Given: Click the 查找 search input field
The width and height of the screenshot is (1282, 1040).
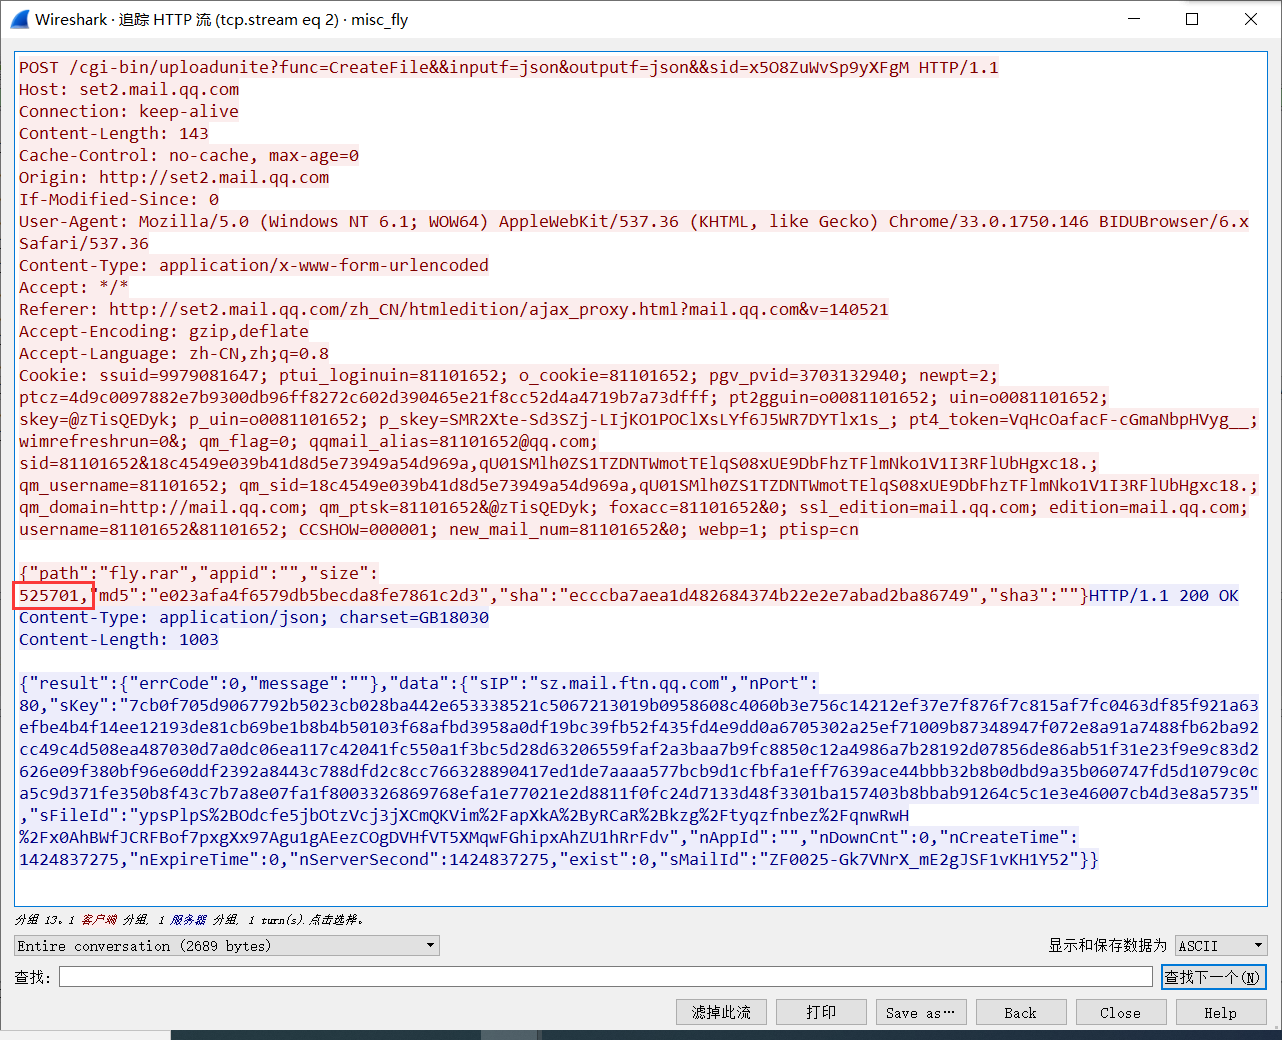Looking at the screenshot, I should (605, 977).
